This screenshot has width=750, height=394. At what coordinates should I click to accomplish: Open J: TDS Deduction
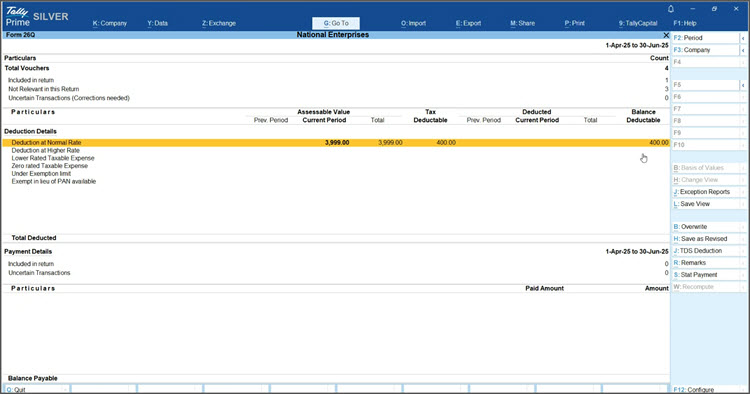[706, 251]
